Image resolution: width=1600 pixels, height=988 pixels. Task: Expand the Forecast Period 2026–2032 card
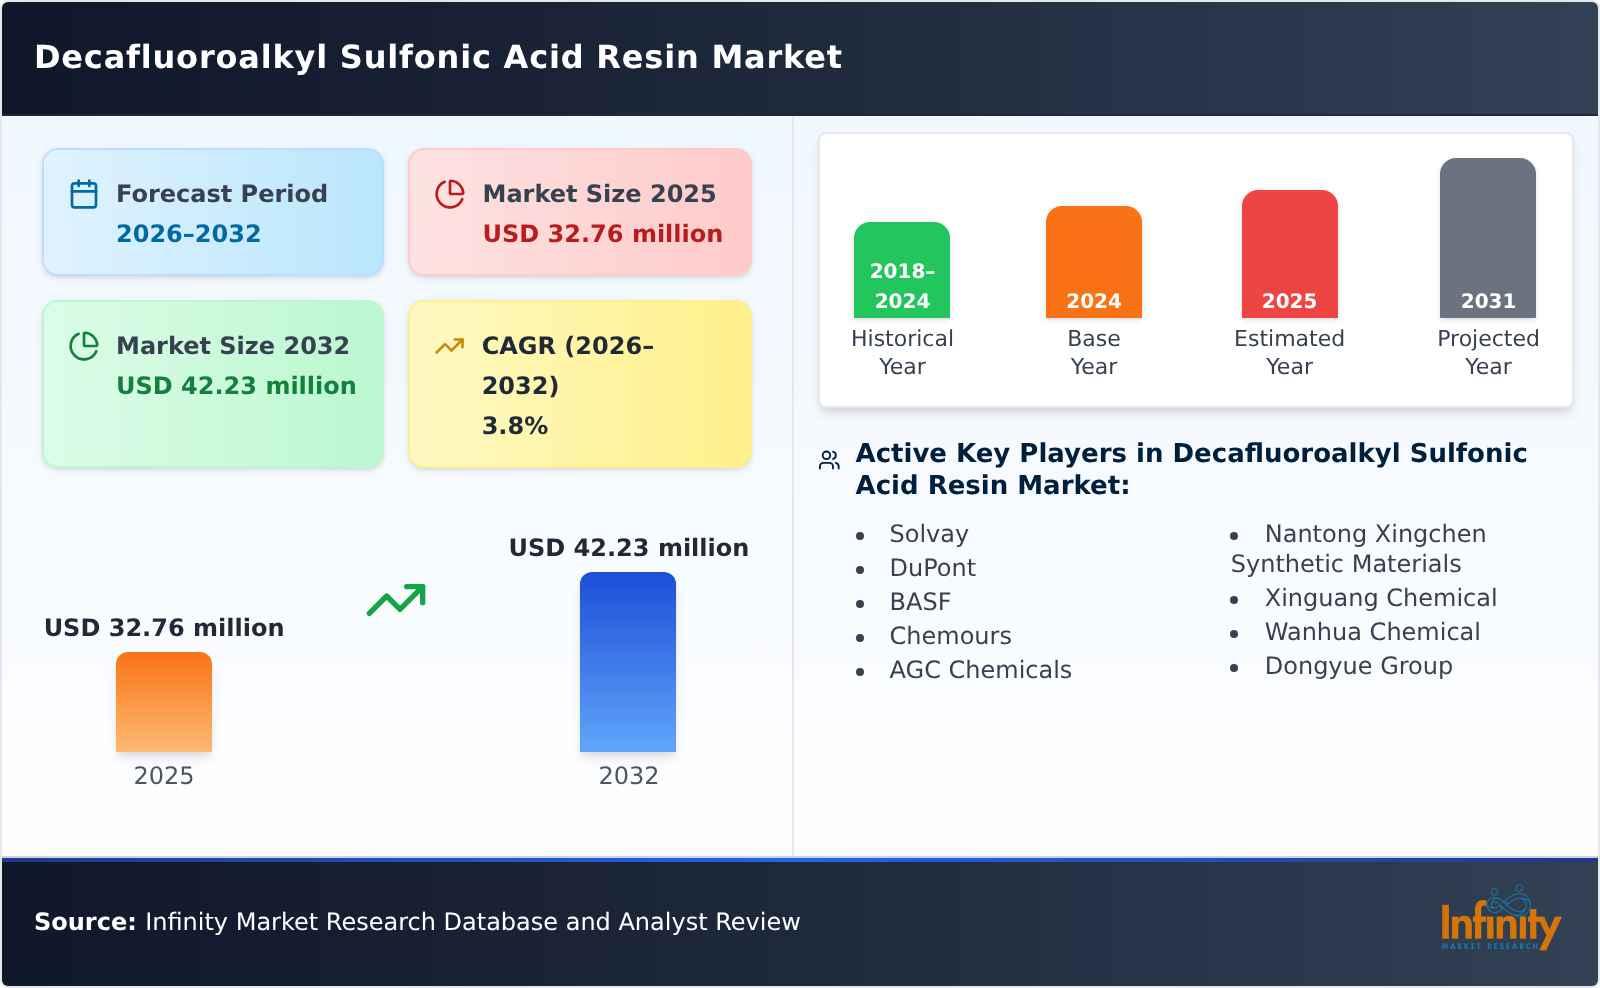pos(212,210)
